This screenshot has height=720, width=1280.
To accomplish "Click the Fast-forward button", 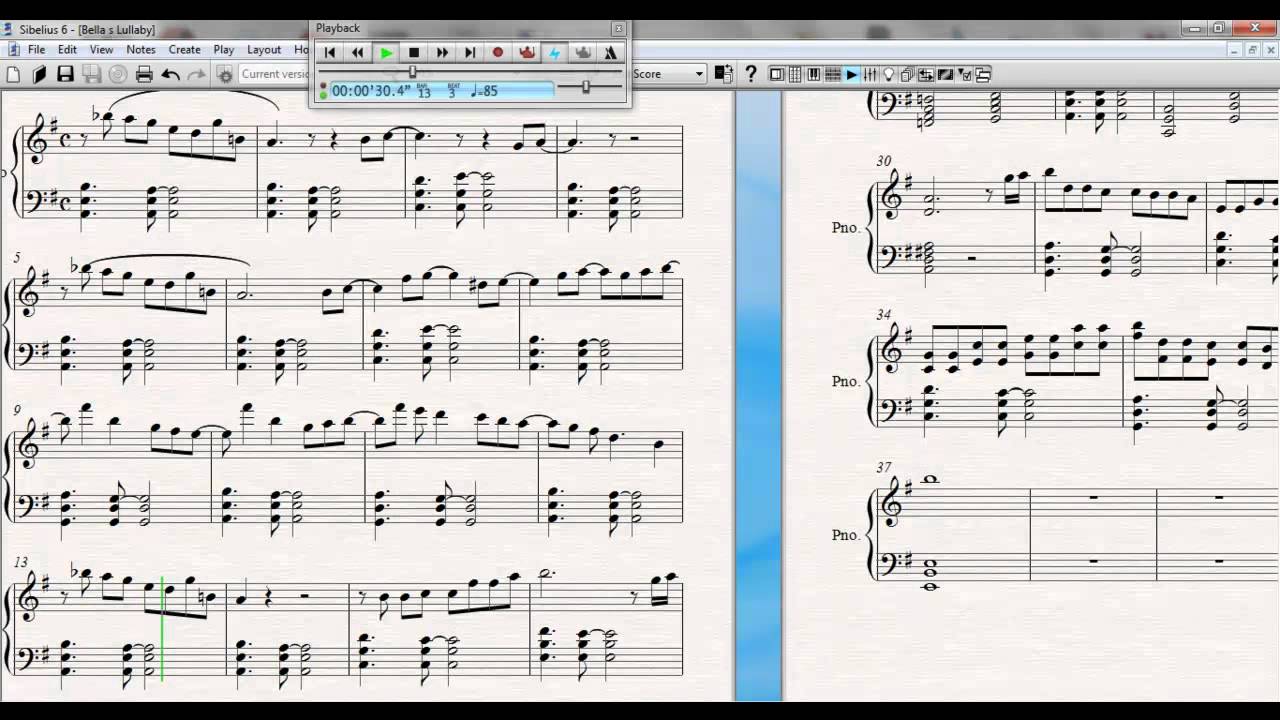I will 442,53.
